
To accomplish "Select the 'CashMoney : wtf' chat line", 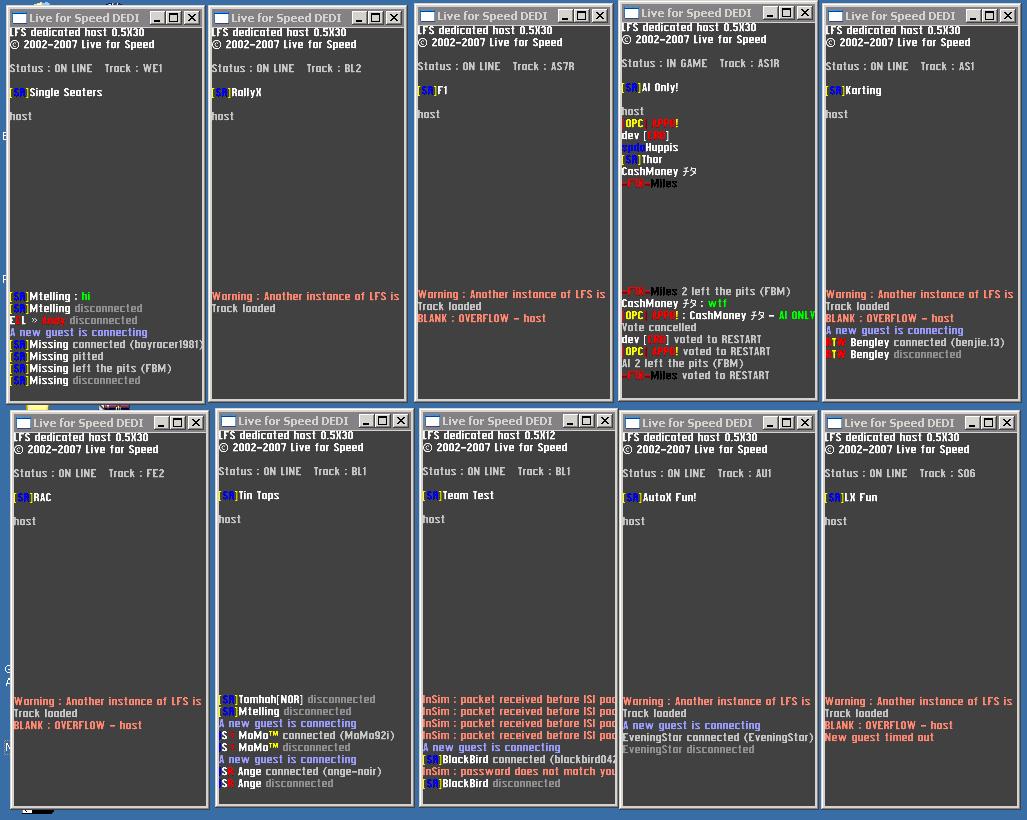I will tap(675, 304).
